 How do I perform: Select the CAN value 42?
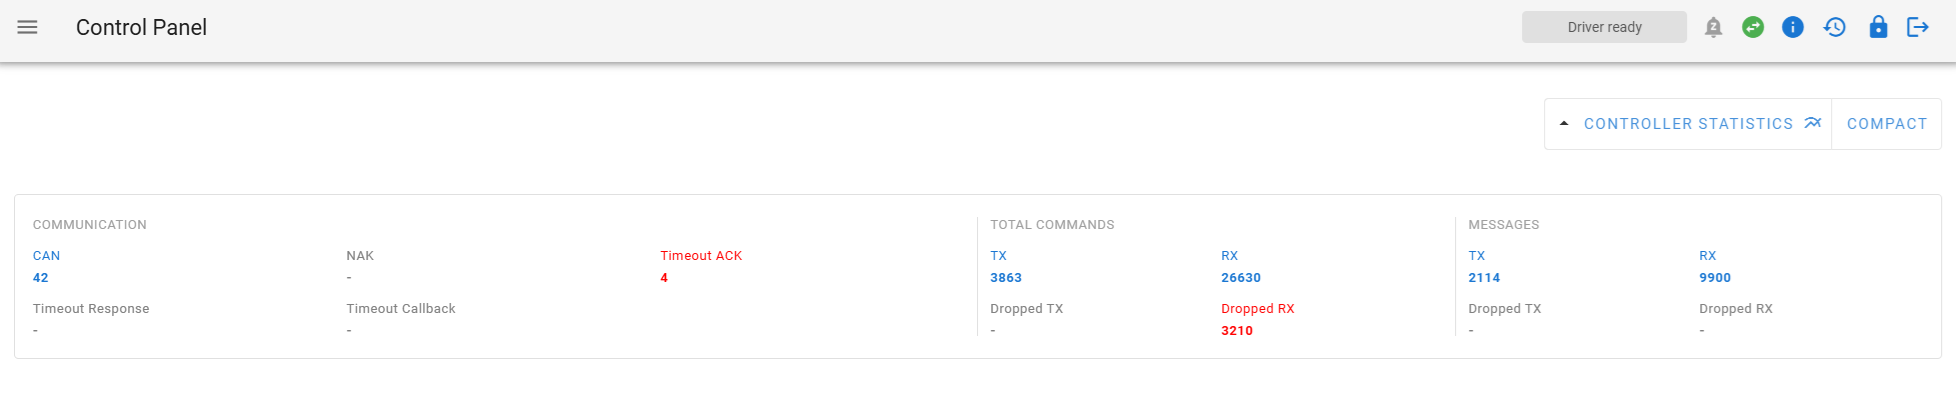(41, 278)
